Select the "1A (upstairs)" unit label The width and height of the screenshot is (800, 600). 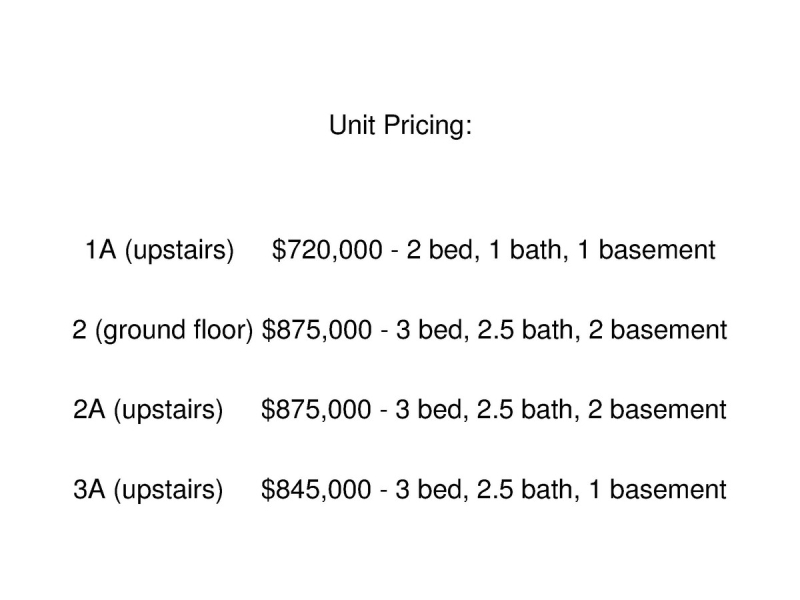[x=159, y=250]
